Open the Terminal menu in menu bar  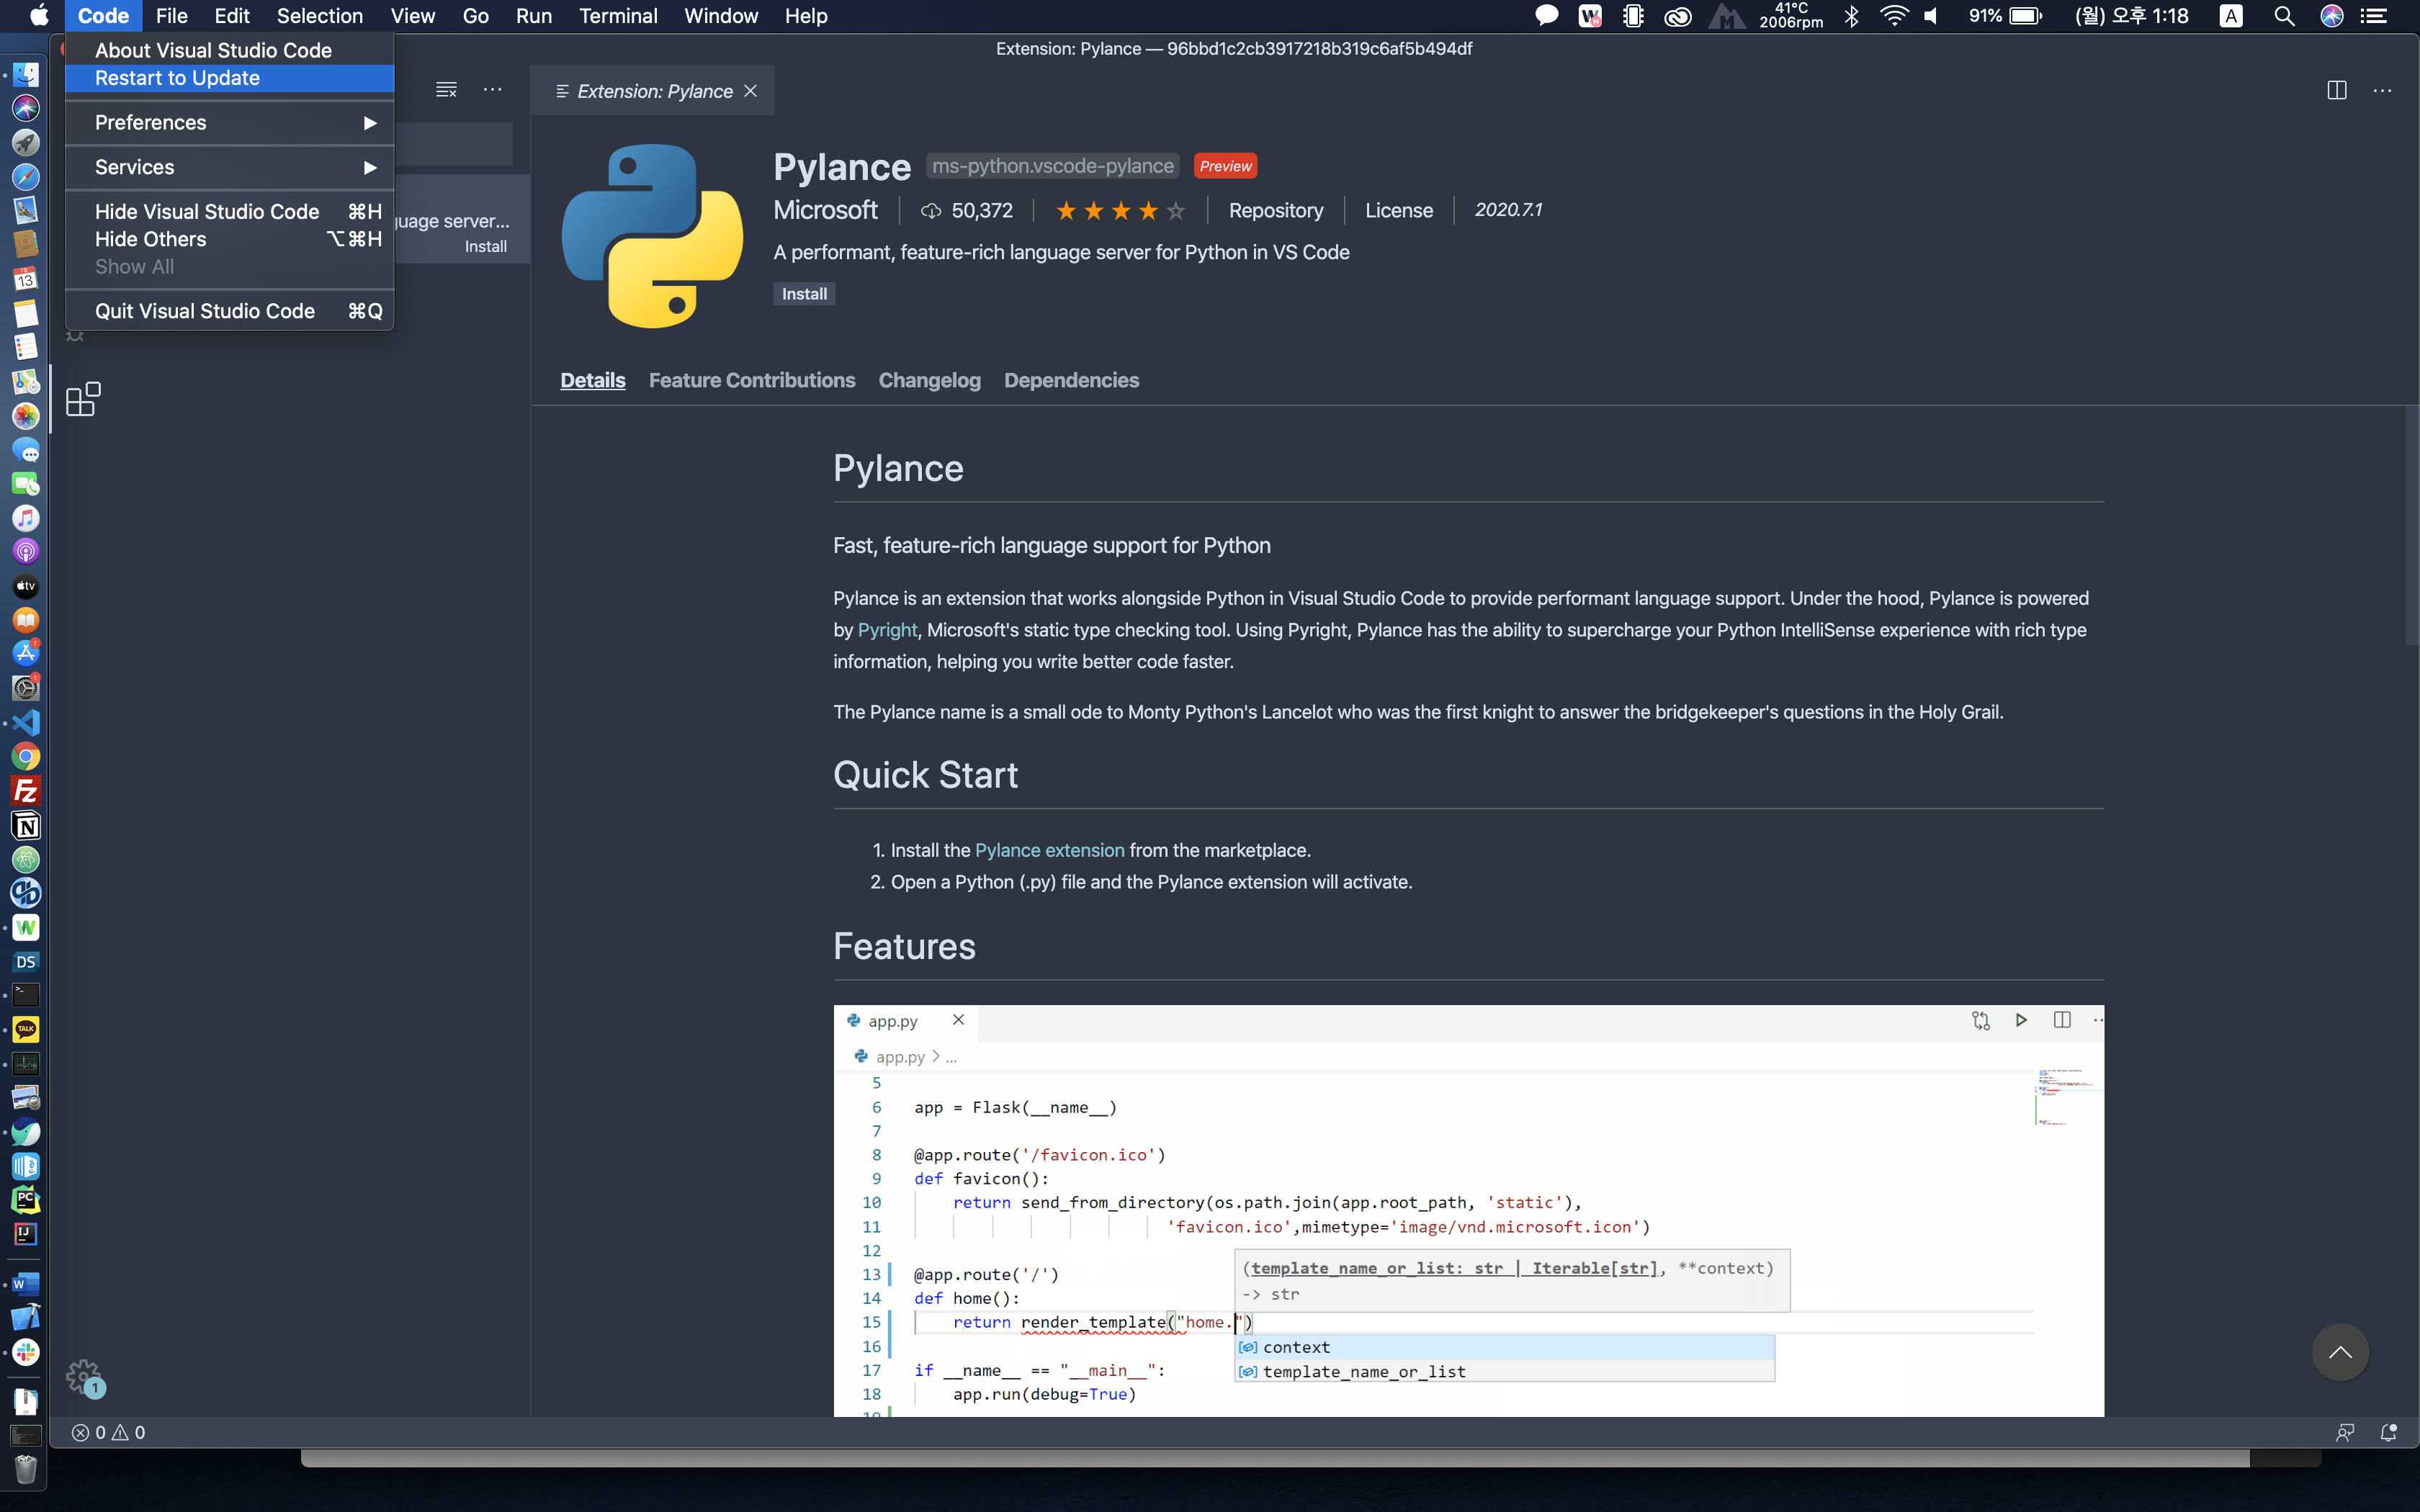pyautogui.click(x=617, y=16)
